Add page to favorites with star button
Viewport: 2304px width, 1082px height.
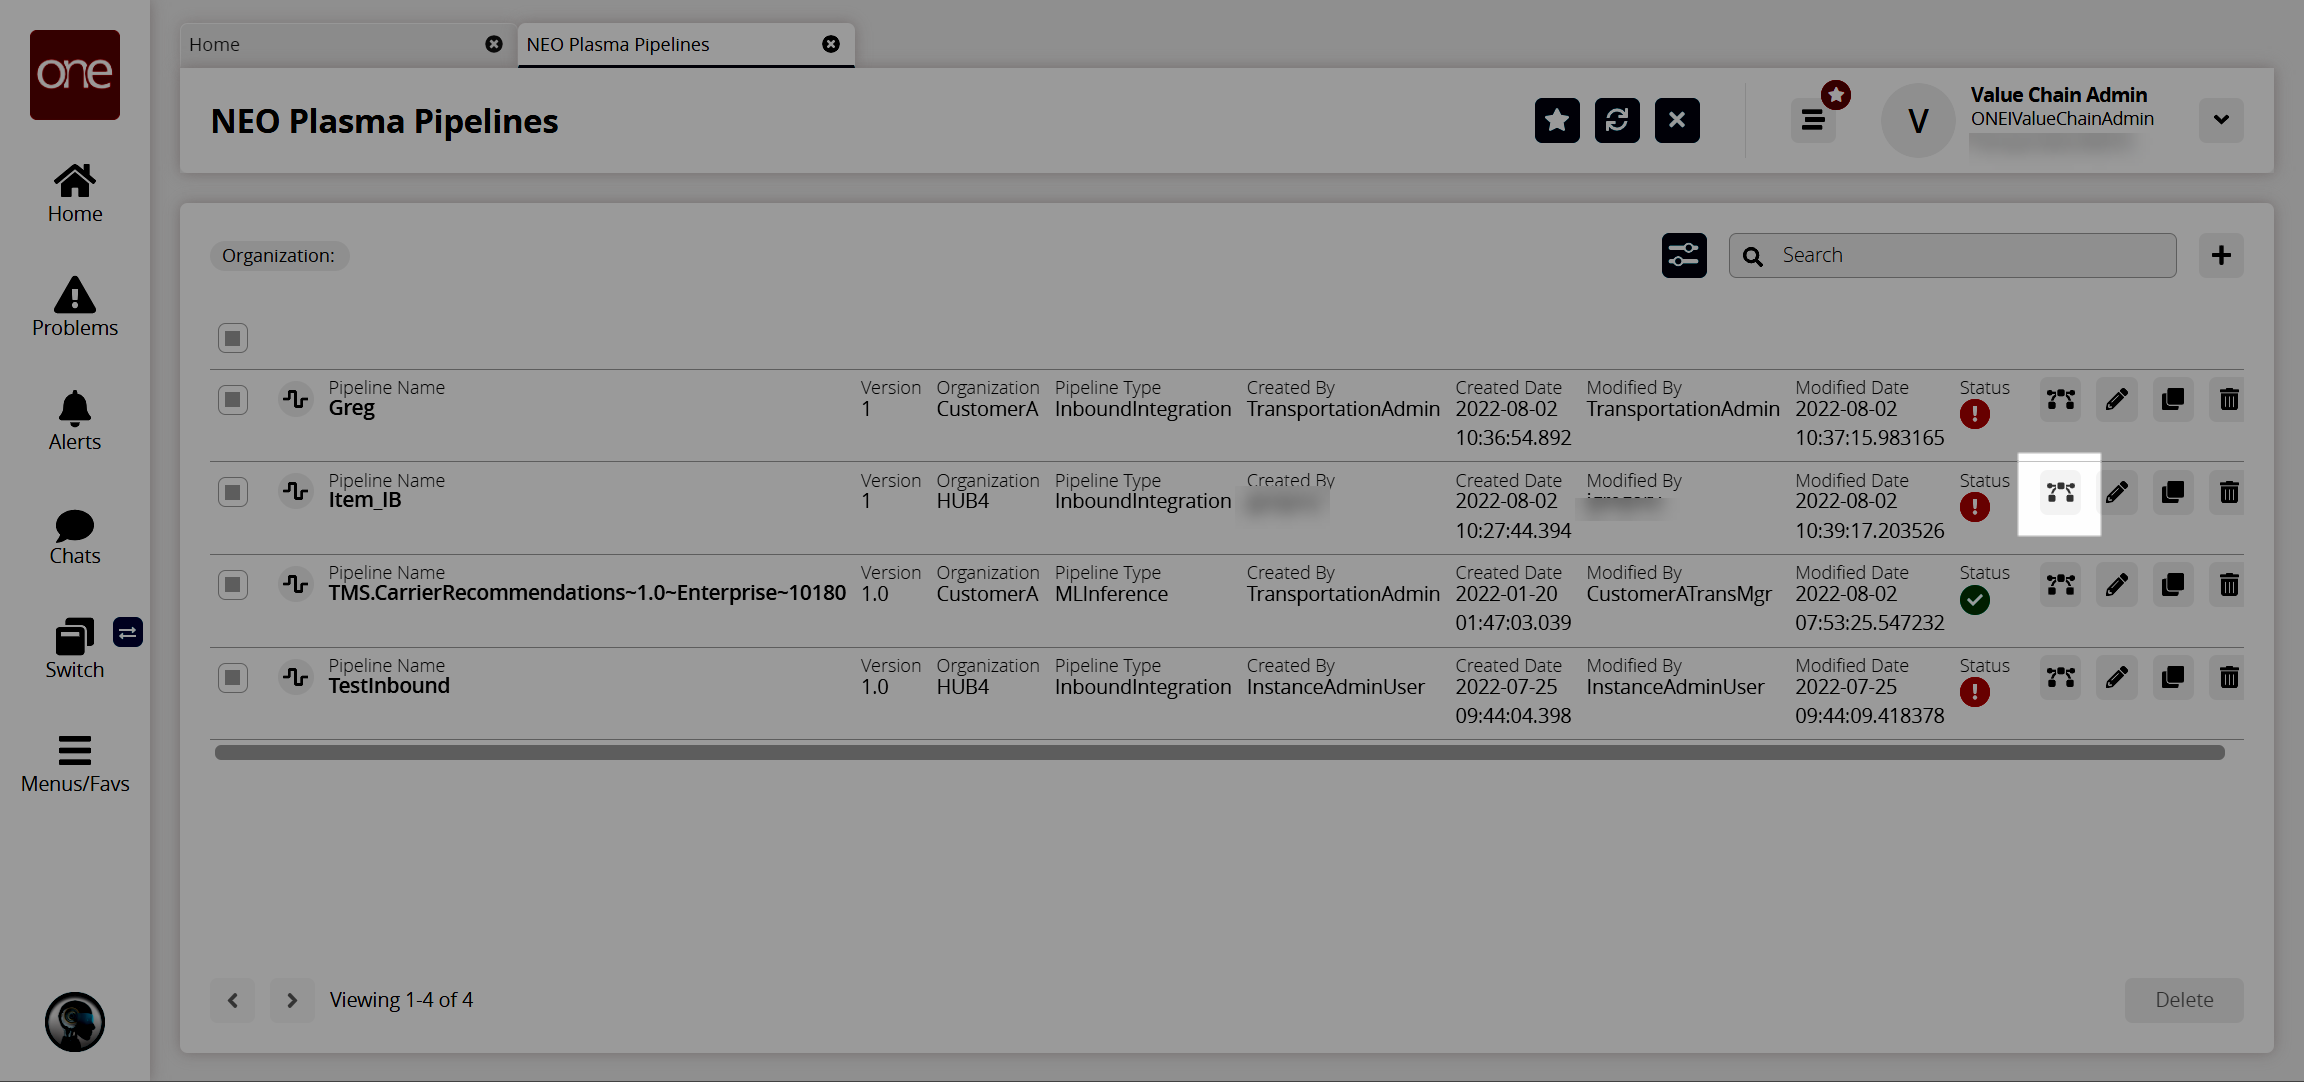[1557, 121]
